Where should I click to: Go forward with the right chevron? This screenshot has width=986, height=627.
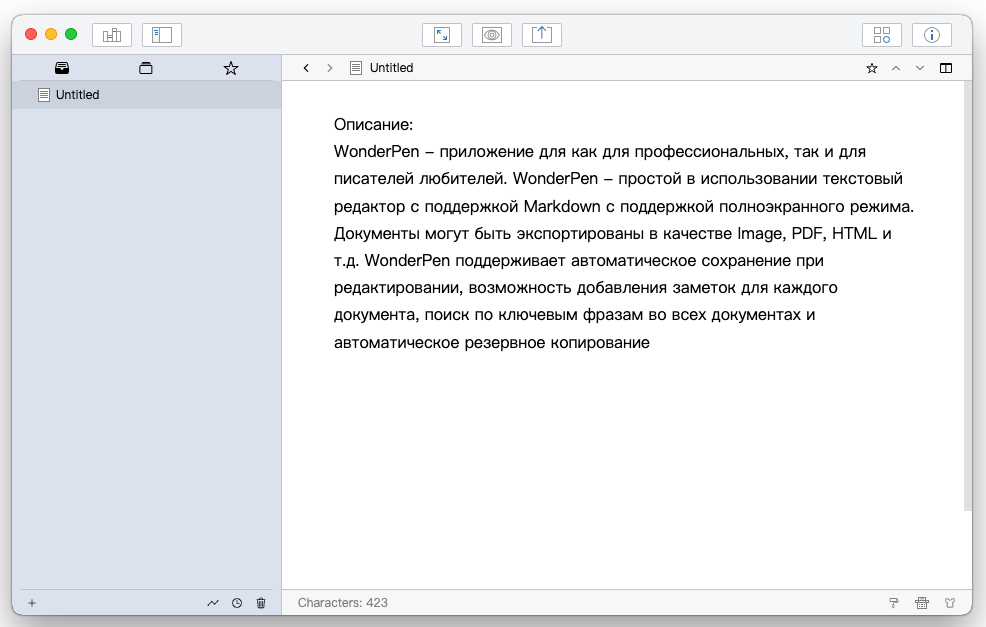(330, 68)
